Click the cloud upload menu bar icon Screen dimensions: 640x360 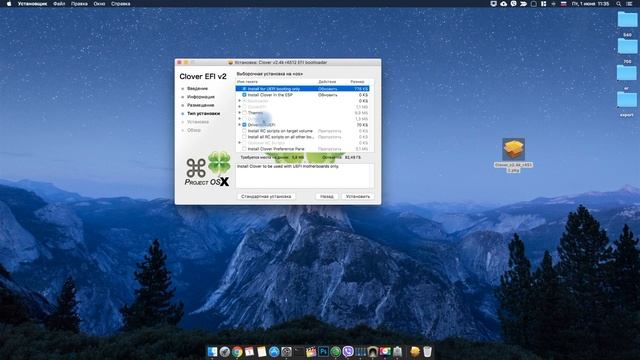click(504, 4)
